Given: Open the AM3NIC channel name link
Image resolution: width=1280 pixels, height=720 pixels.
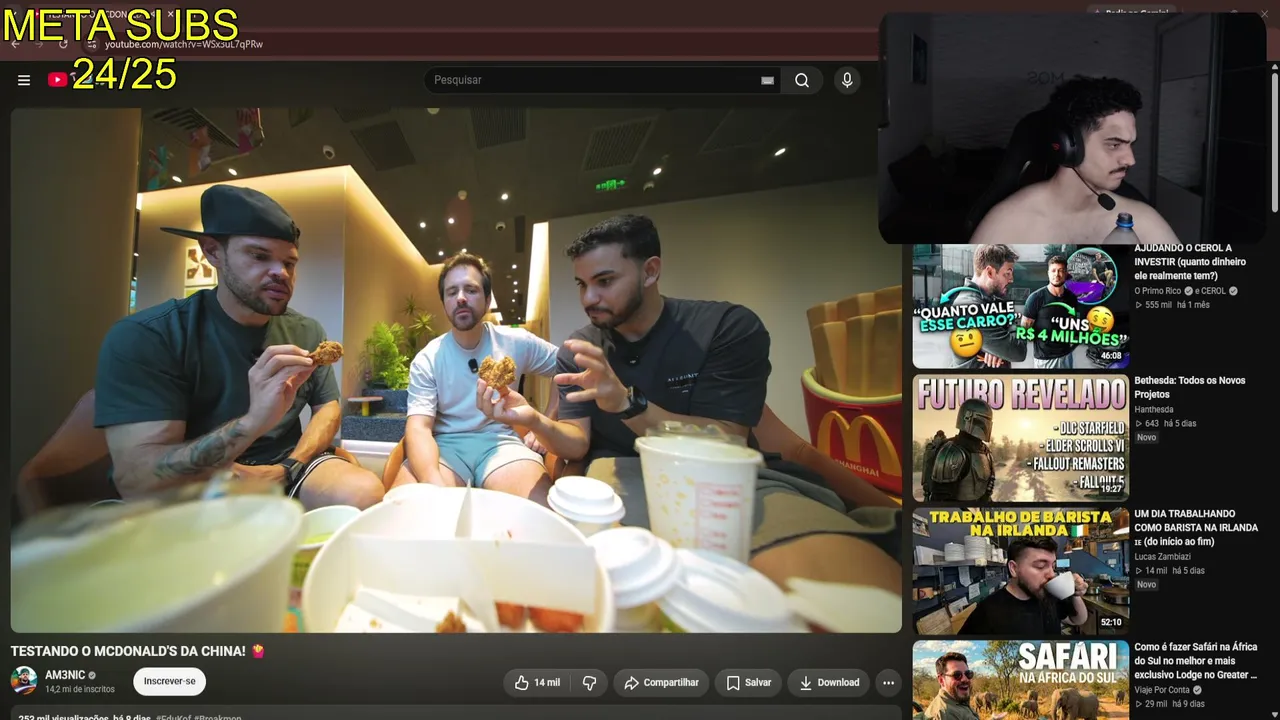Looking at the screenshot, I should point(65,675).
